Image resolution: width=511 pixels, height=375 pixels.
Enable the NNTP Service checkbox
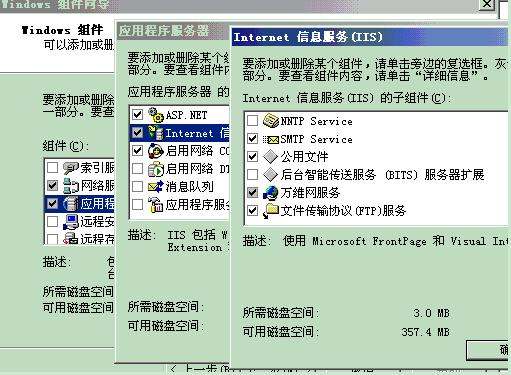[253, 121]
